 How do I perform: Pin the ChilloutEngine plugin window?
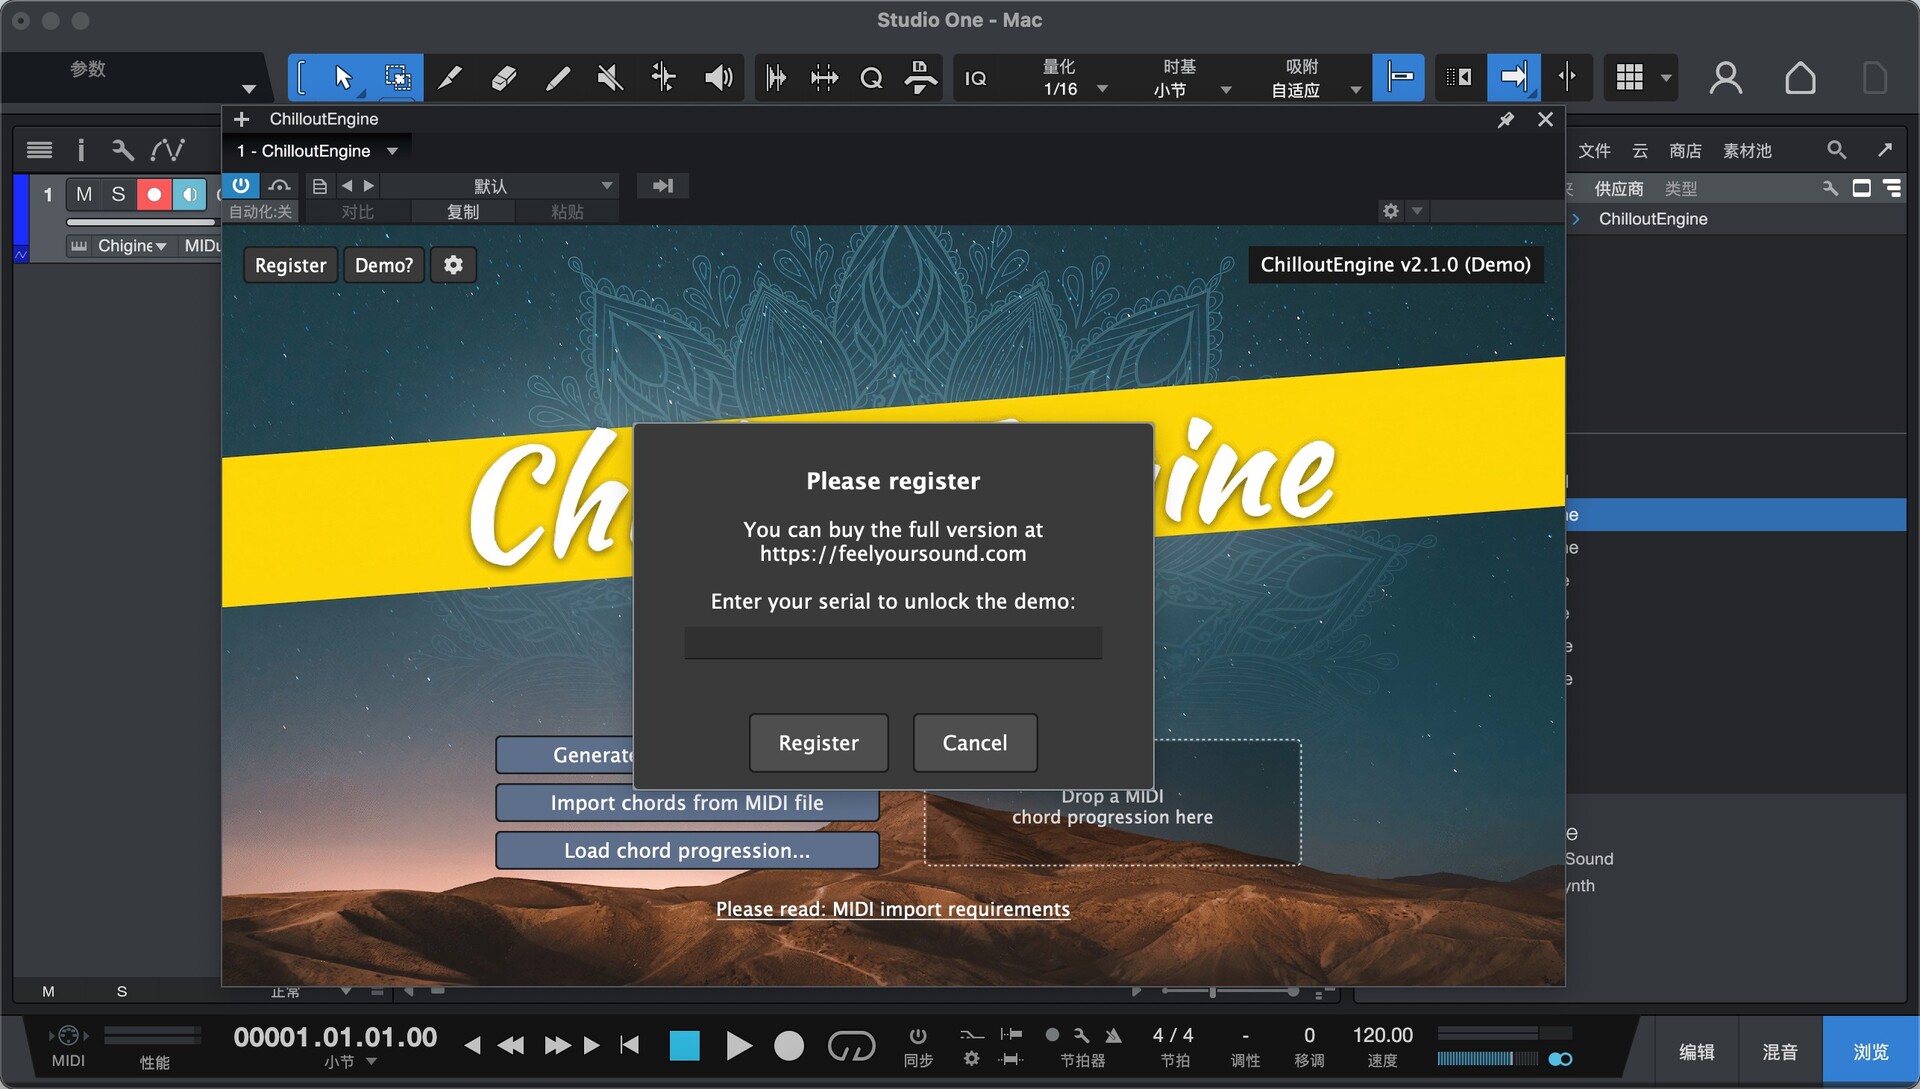pos(1505,120)
